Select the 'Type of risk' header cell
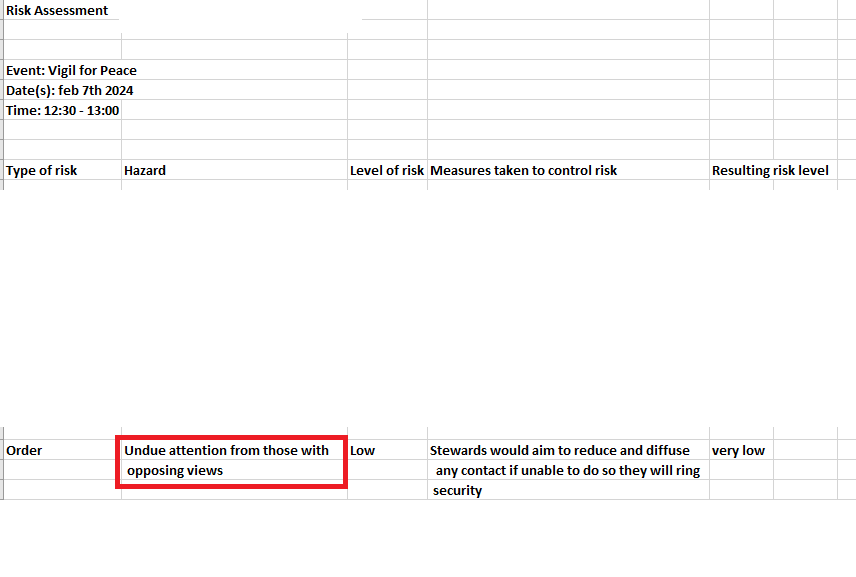The image size is (856, 577). pyautogui.click(x=62, y=170)
